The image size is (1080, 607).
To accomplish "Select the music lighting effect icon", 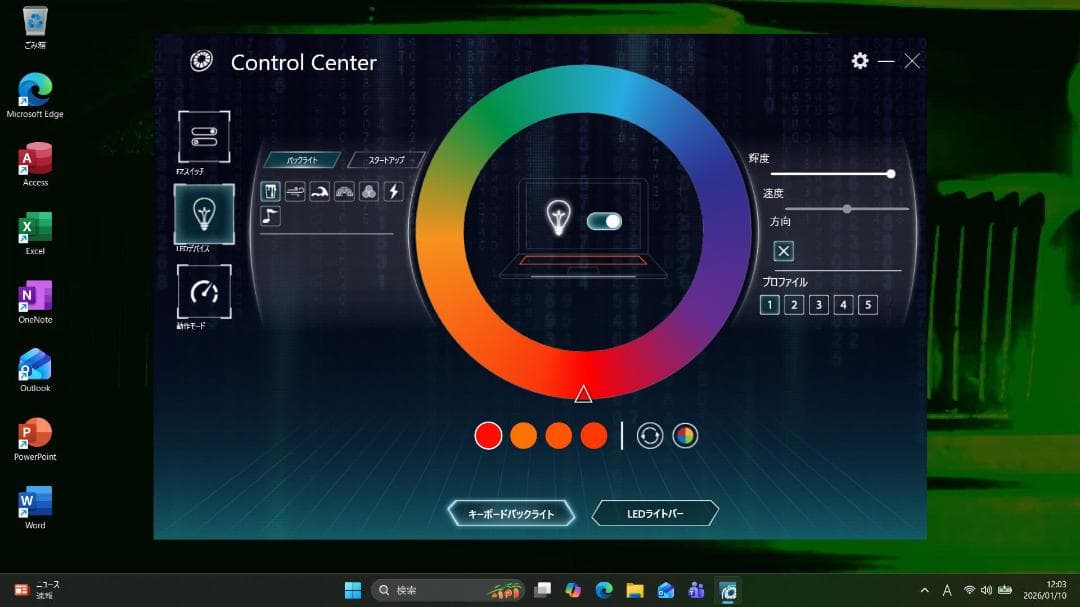I will click(270, 215).
